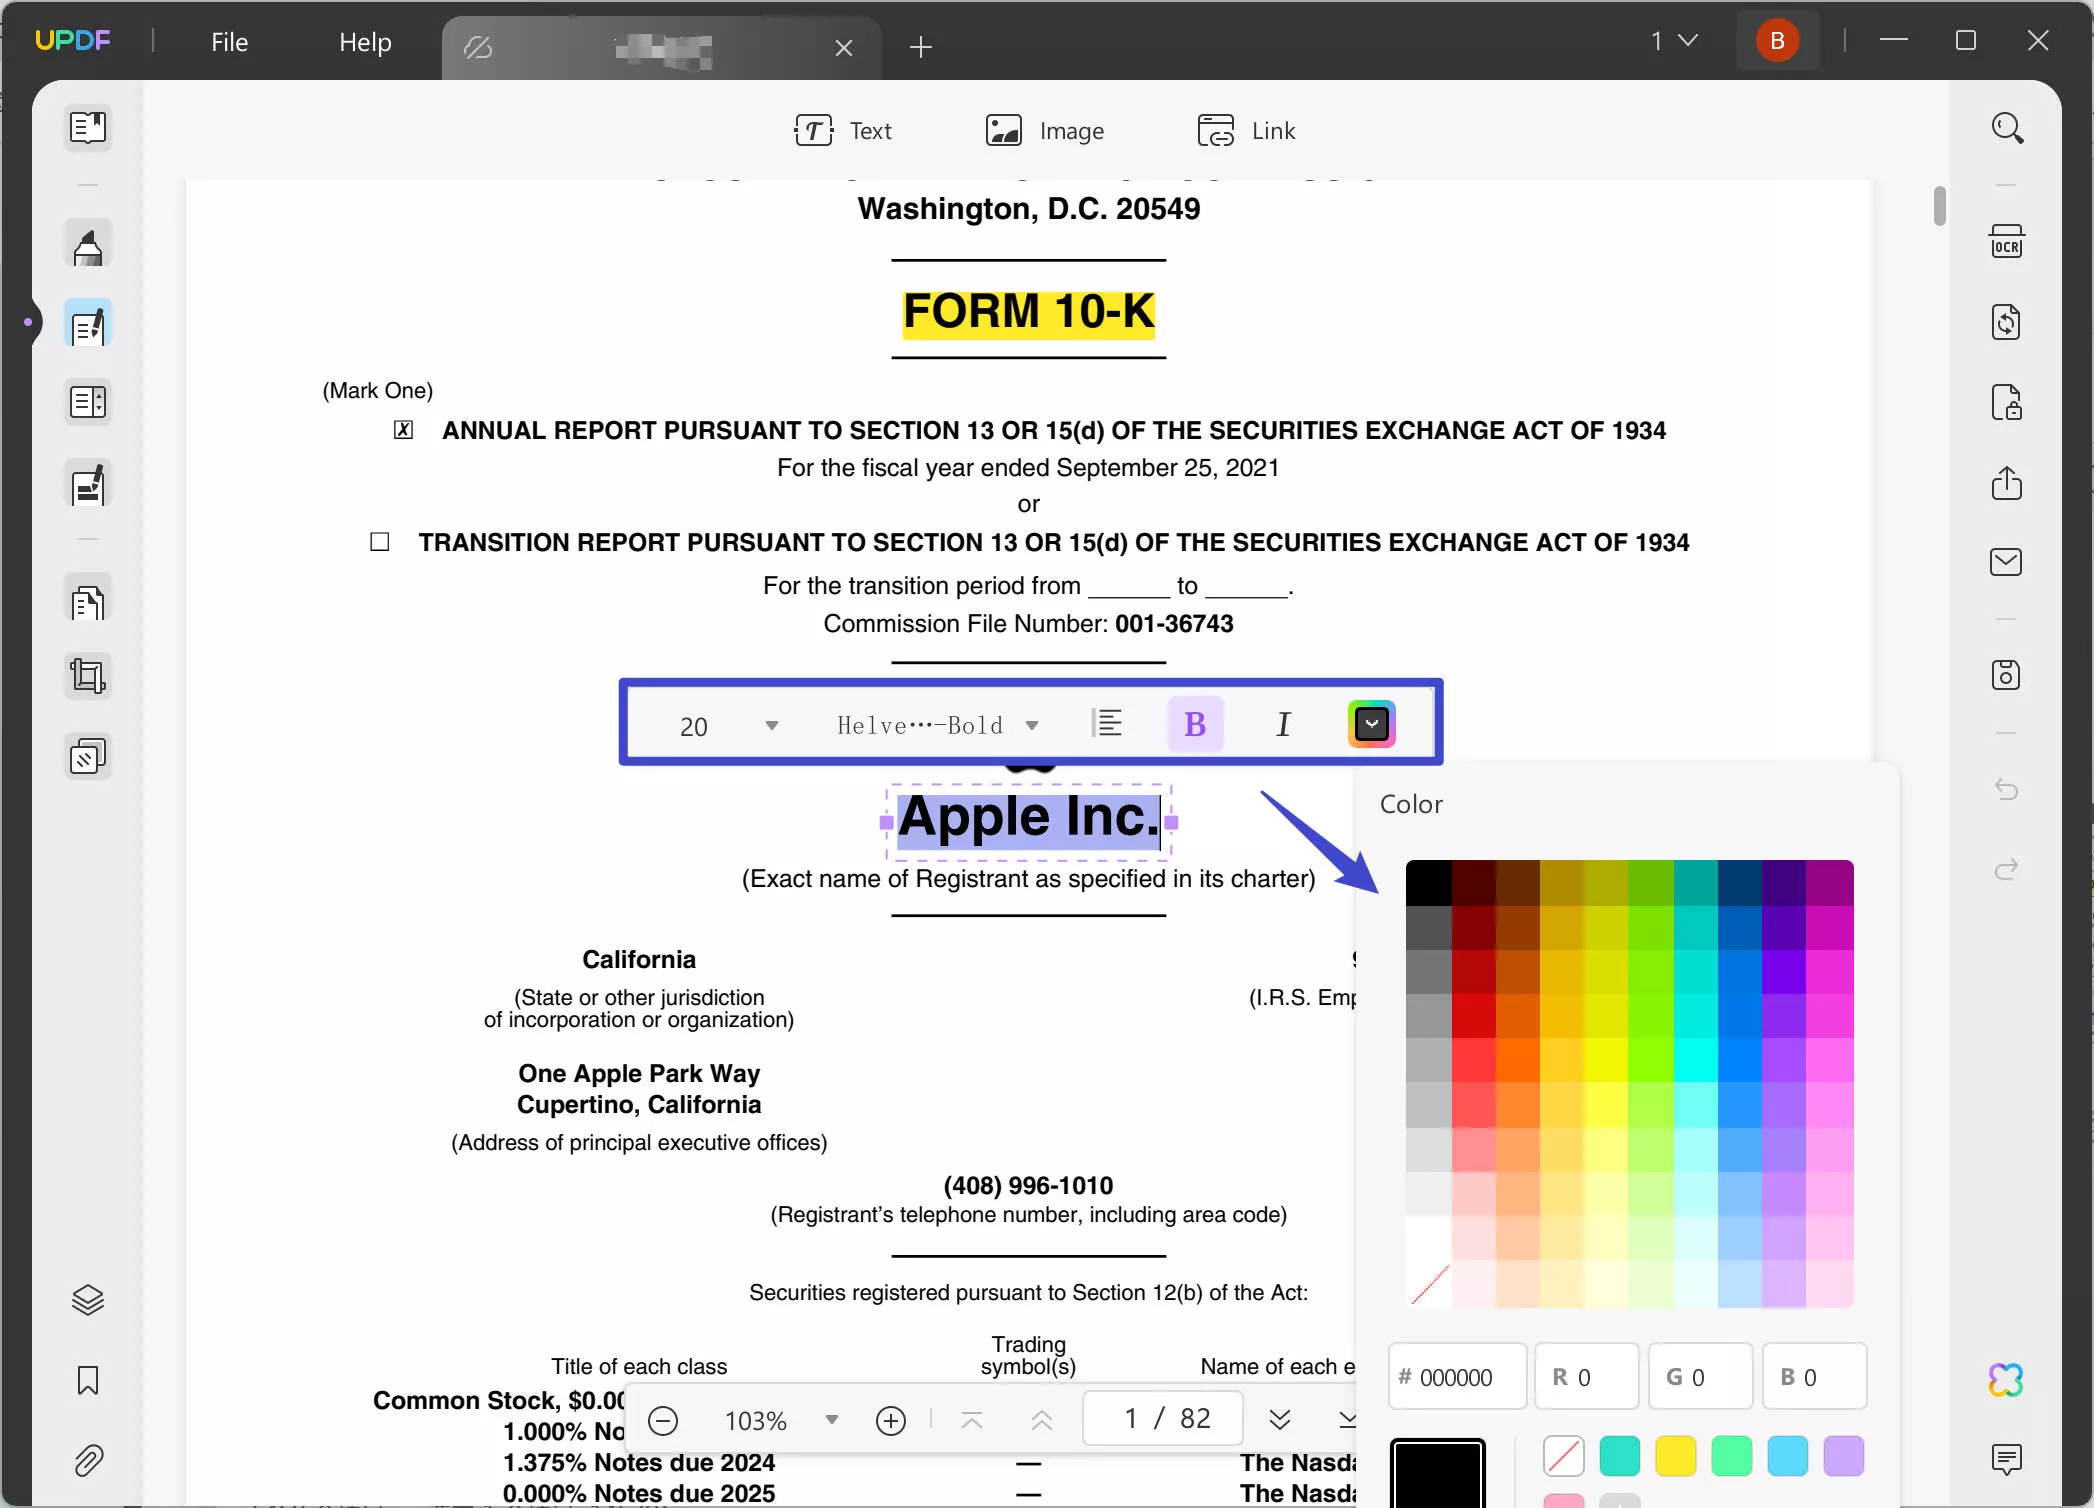Select the Crop Pages tool
Image resolution: width=2094 pixels, height=1508 pixels.
click(x=88, y=677)
